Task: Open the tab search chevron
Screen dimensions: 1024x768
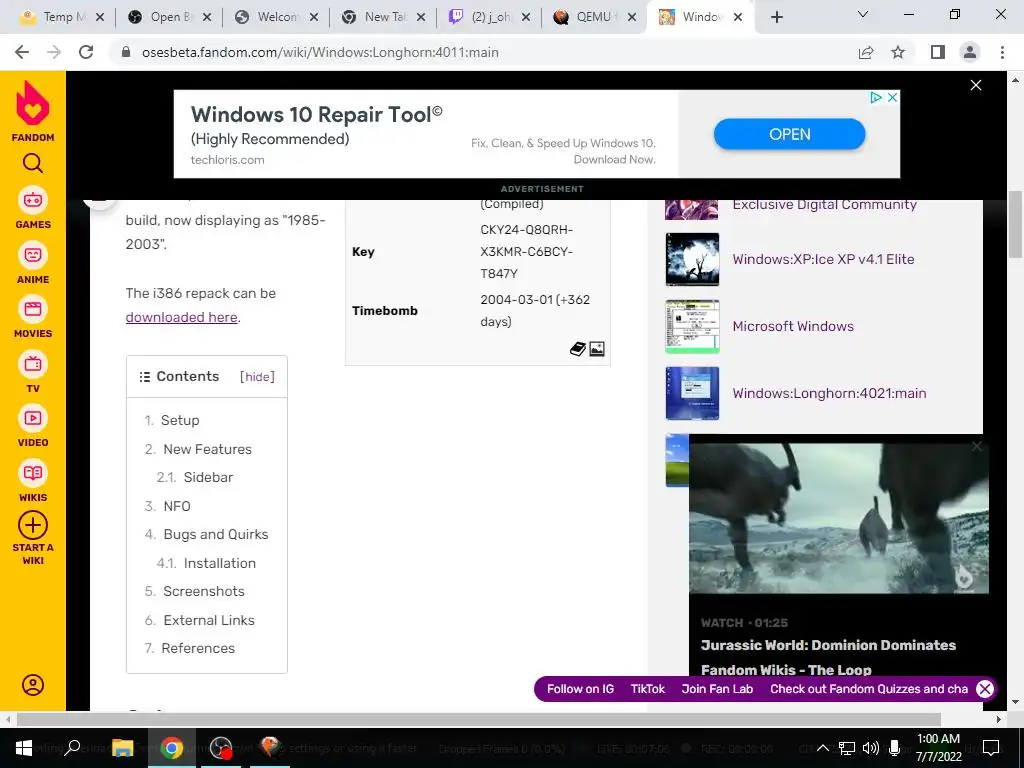Action: tap(863, 14)
